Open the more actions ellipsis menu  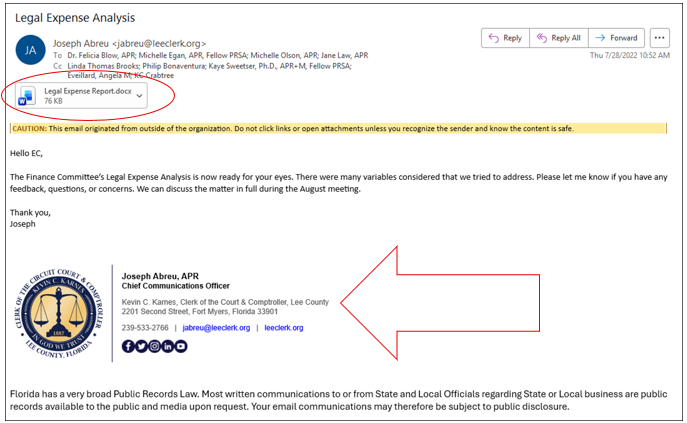(x=659, y=38)
